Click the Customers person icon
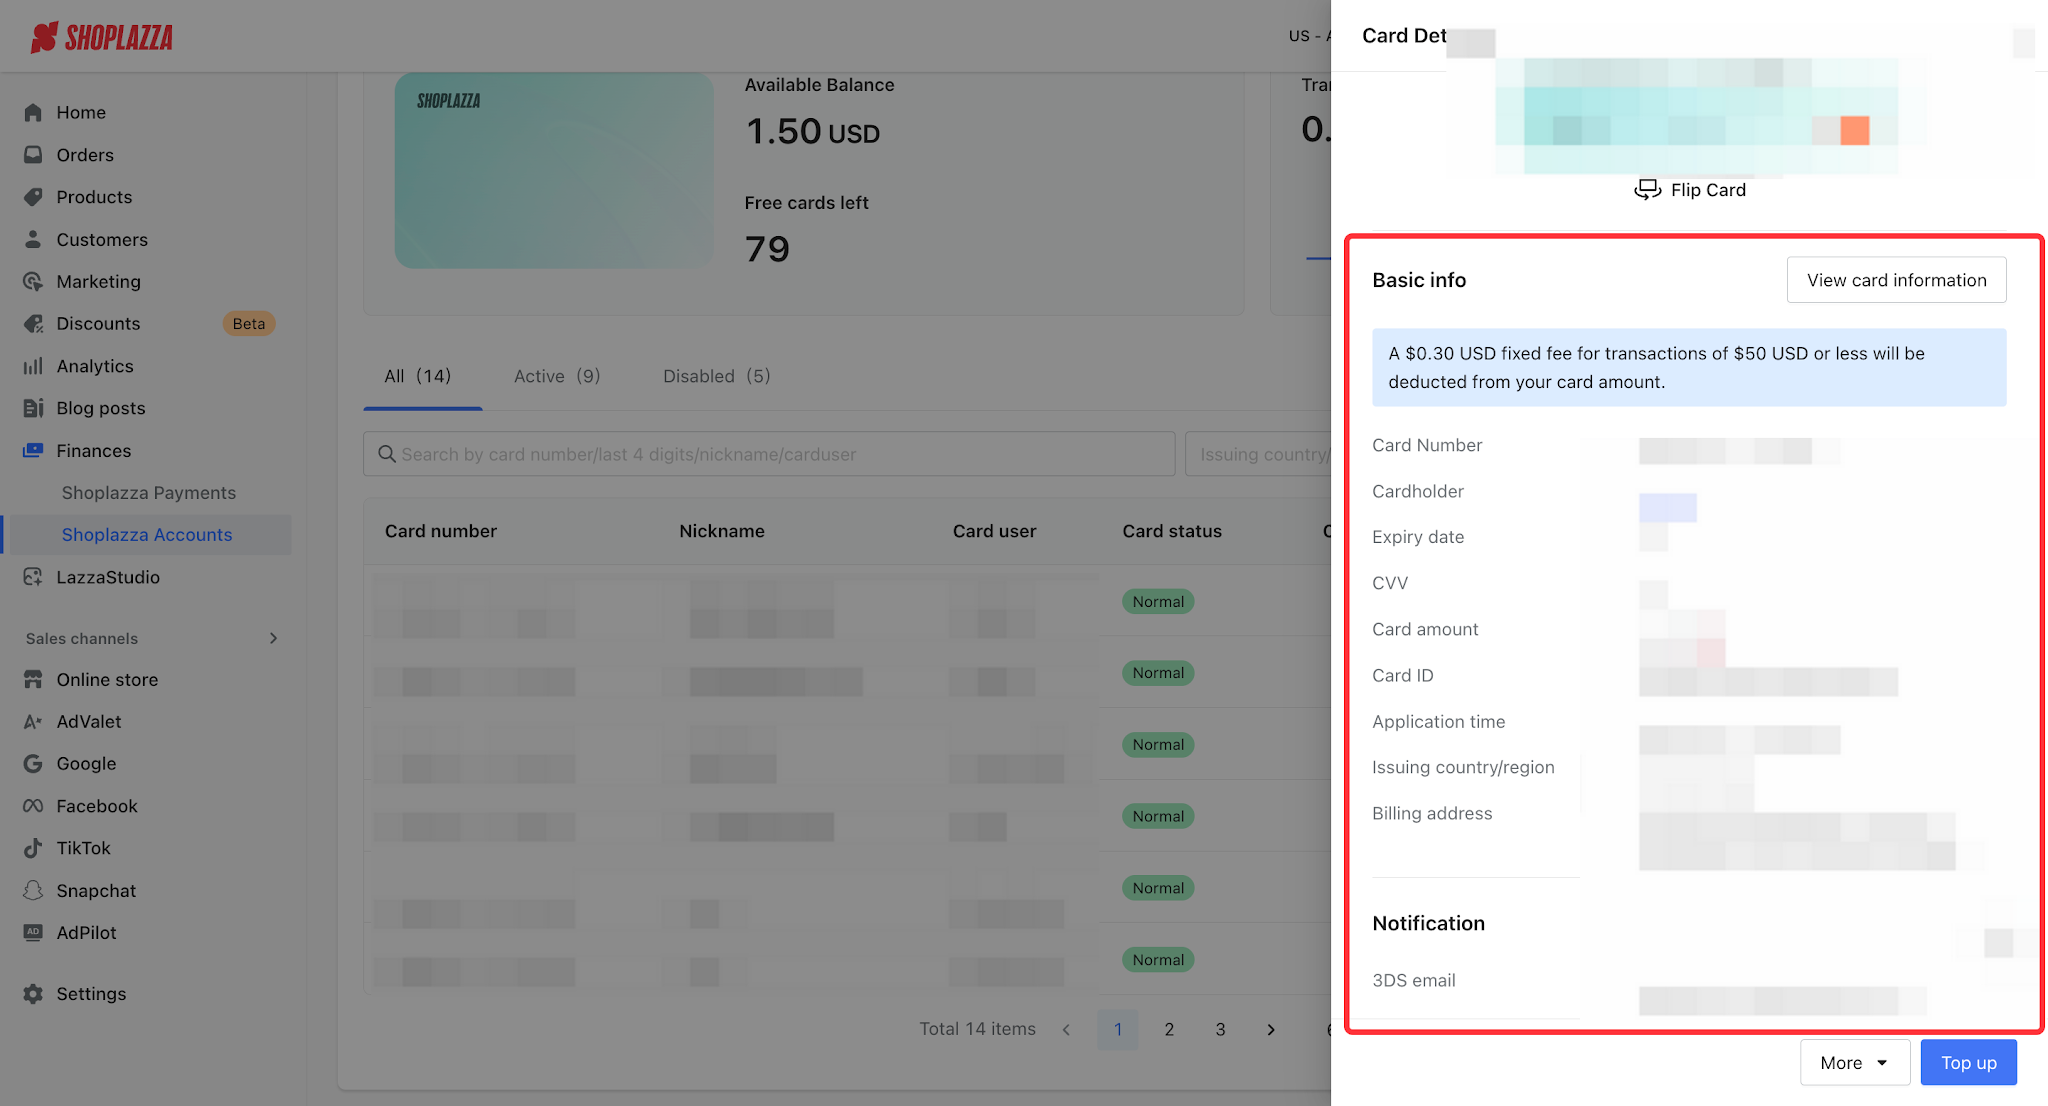 33,239
